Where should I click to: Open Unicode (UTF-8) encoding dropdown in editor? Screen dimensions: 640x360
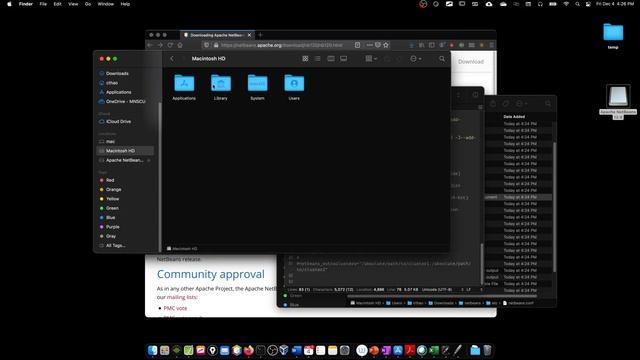[x=438, y=290]
